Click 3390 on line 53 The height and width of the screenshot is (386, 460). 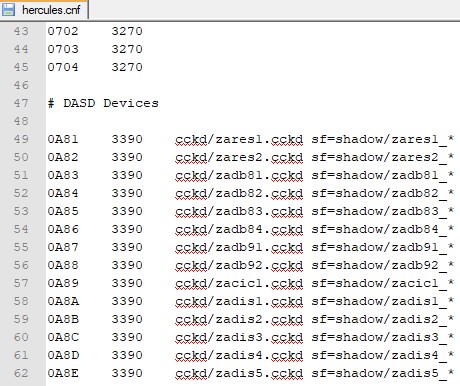pyautogui.click(x=127, y=211)
